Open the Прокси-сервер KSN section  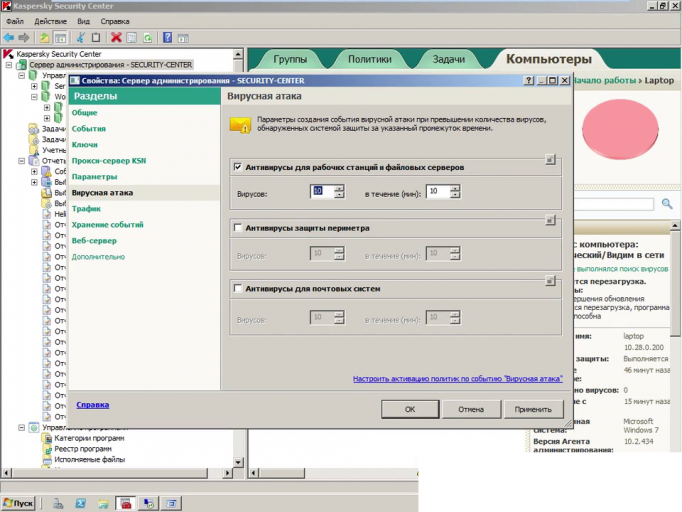pyautogui.click(x=109, y=161)
